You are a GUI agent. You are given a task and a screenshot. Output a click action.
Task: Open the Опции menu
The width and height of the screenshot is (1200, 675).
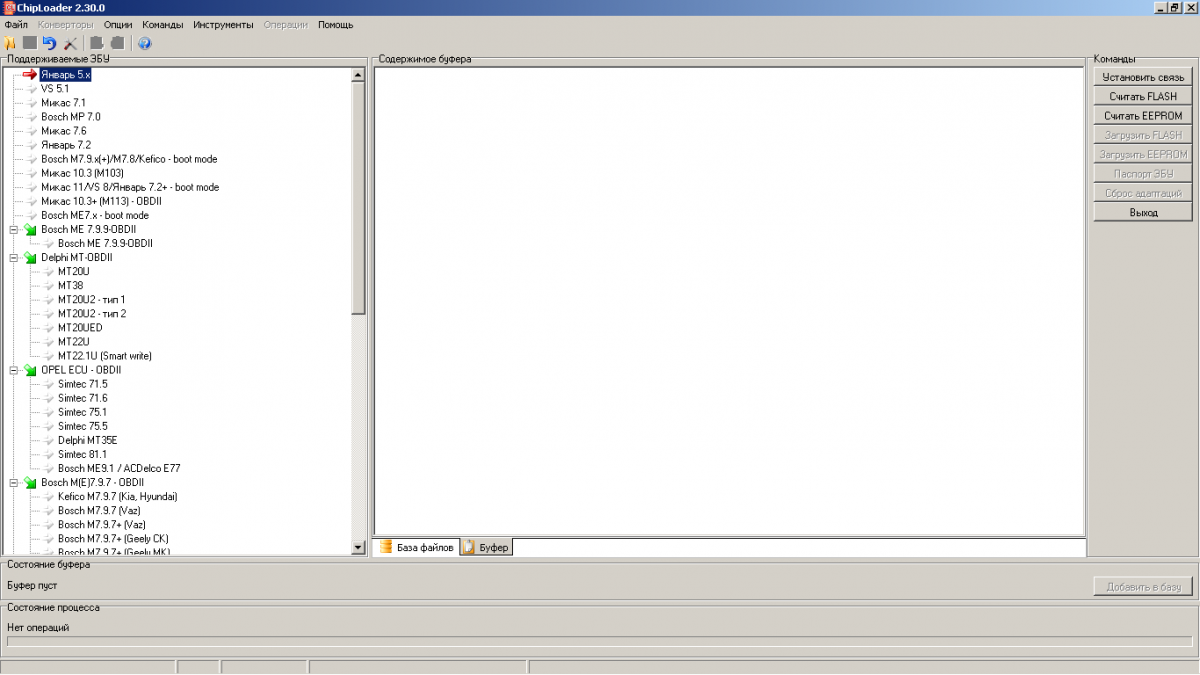pos(118,24)
